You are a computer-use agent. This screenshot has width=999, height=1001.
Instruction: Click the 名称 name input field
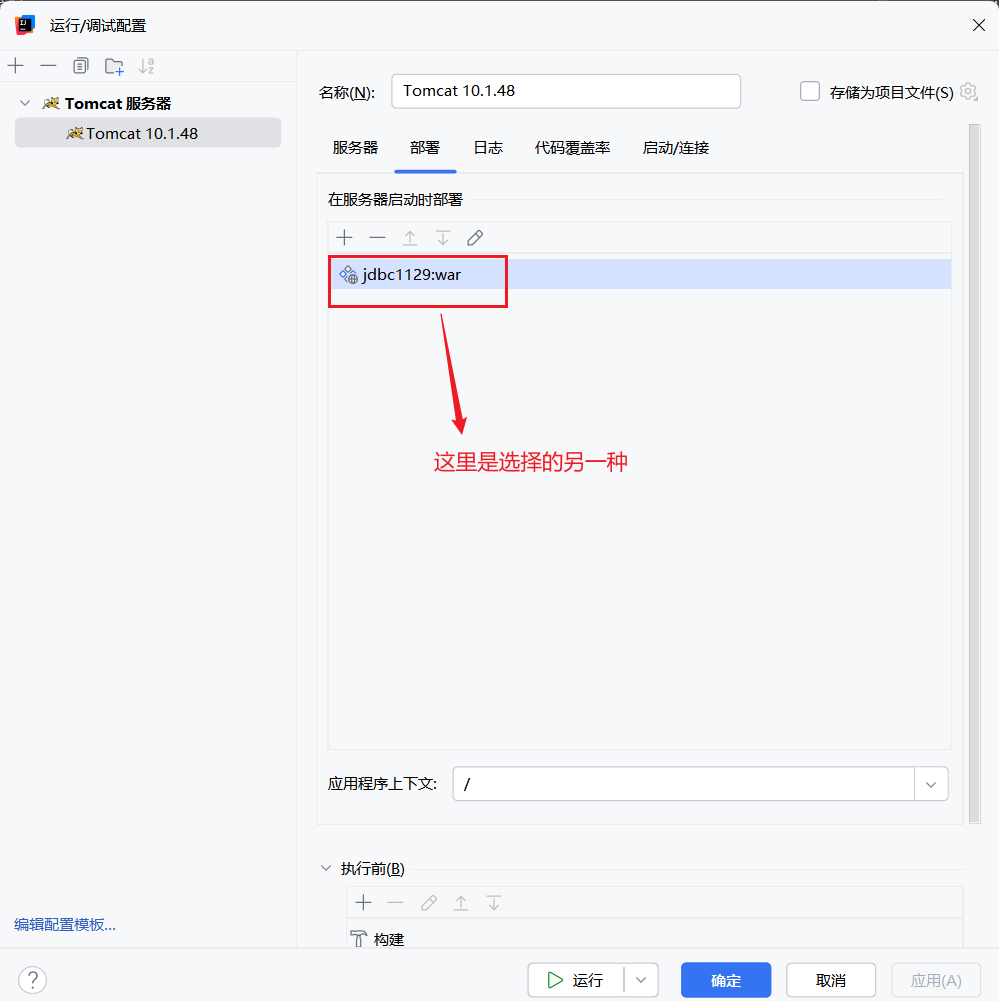(x=566, y=91)
